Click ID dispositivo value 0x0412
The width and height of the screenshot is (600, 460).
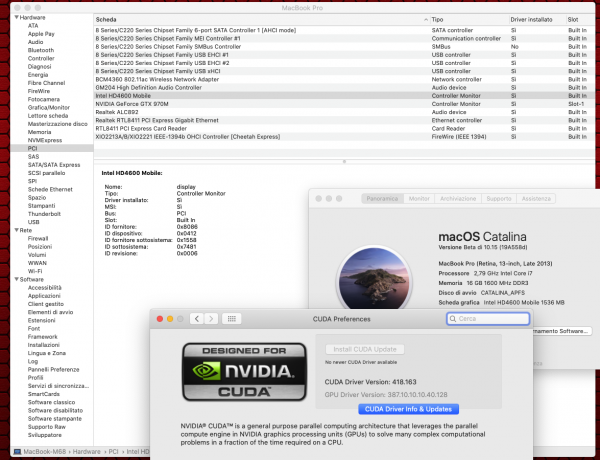pyautogui.click(x=187, y=233)
